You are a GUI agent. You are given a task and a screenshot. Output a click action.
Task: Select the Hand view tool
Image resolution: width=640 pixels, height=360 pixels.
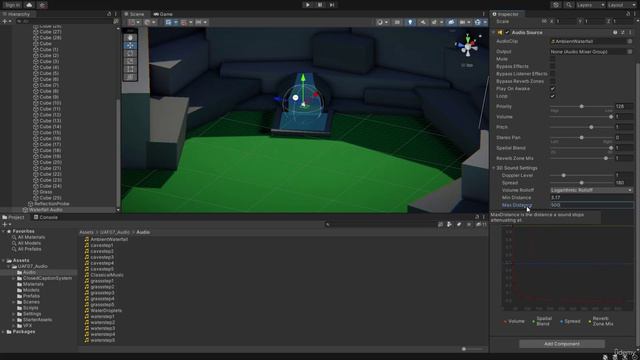click(x=130, y=38)
